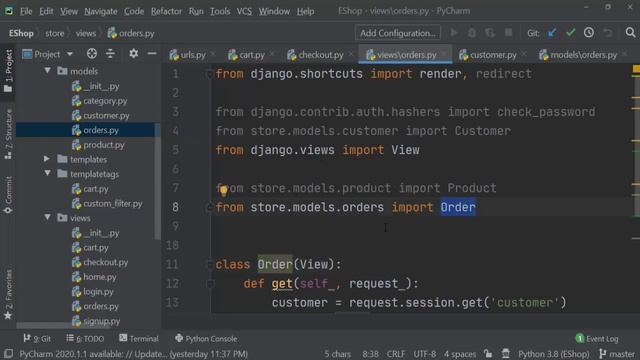Click locate-file target icon in Project panel
The image size is (640, 360).
pyautogui.click(x=92, y=54)
